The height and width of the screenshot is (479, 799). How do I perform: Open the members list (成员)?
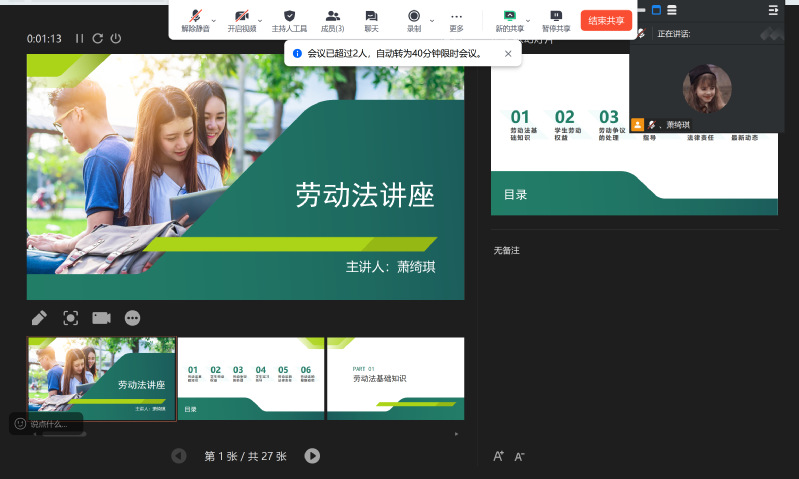[333, 20]
